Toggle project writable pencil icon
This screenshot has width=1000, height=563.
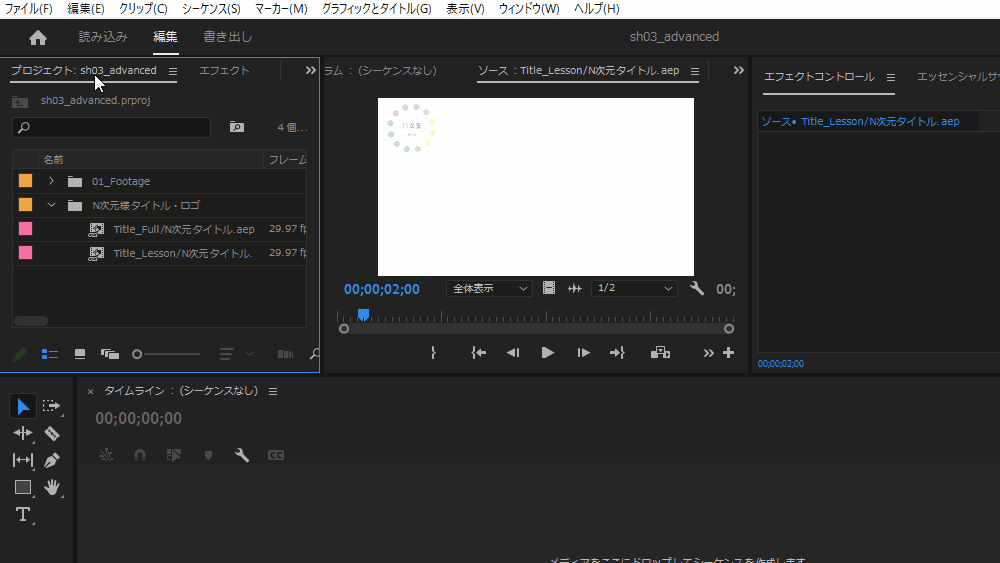point(20,354)
